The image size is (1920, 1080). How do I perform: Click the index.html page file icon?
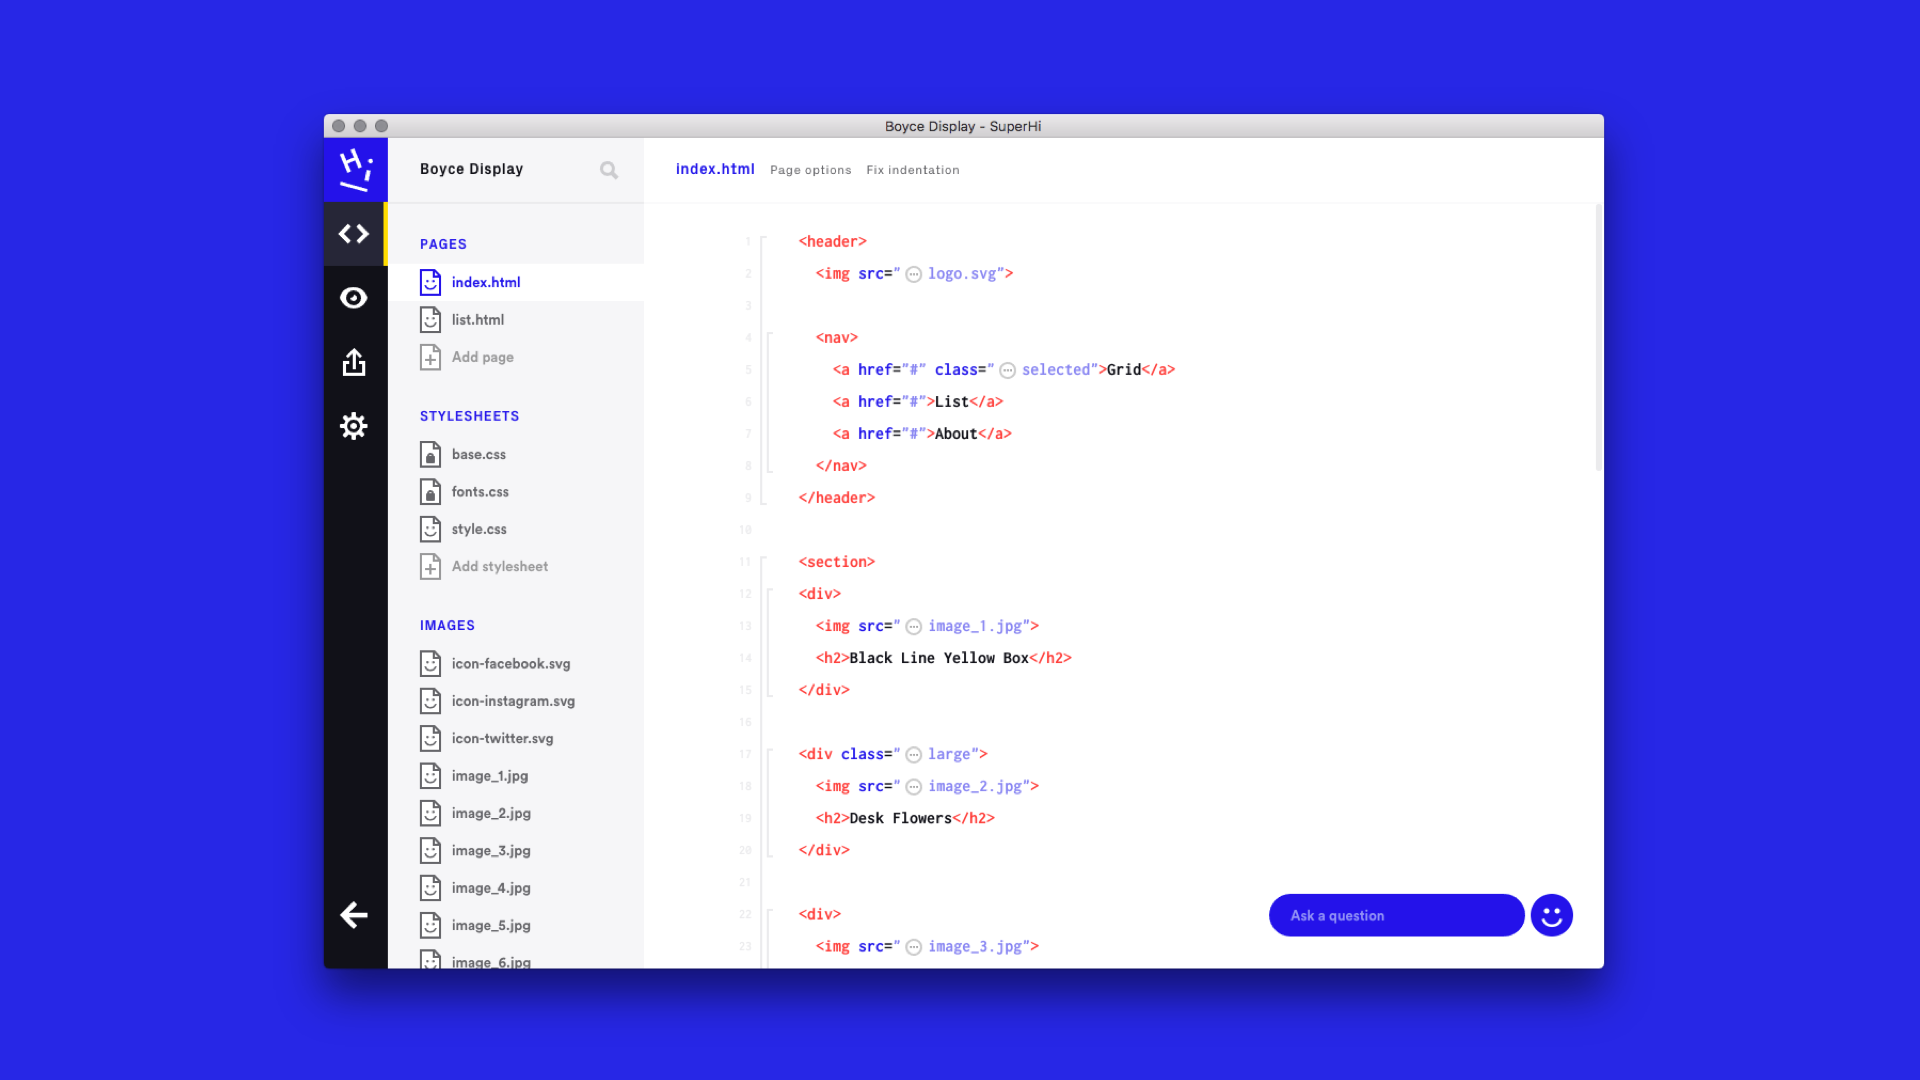click(x=430, y=283)
